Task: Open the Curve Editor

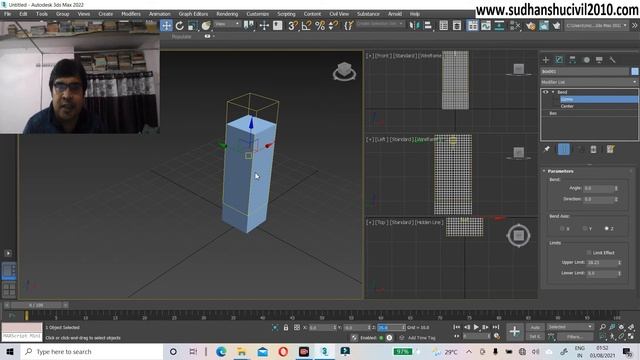Action: click(486, 26)
